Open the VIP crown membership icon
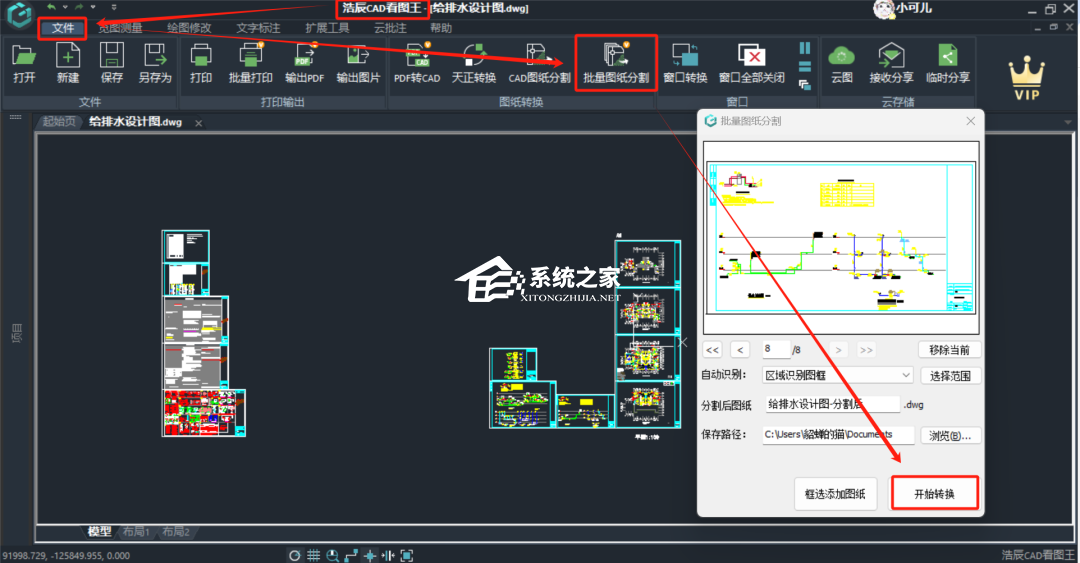Screen dimensions: 1080x563 click(x=1026, y=79)
